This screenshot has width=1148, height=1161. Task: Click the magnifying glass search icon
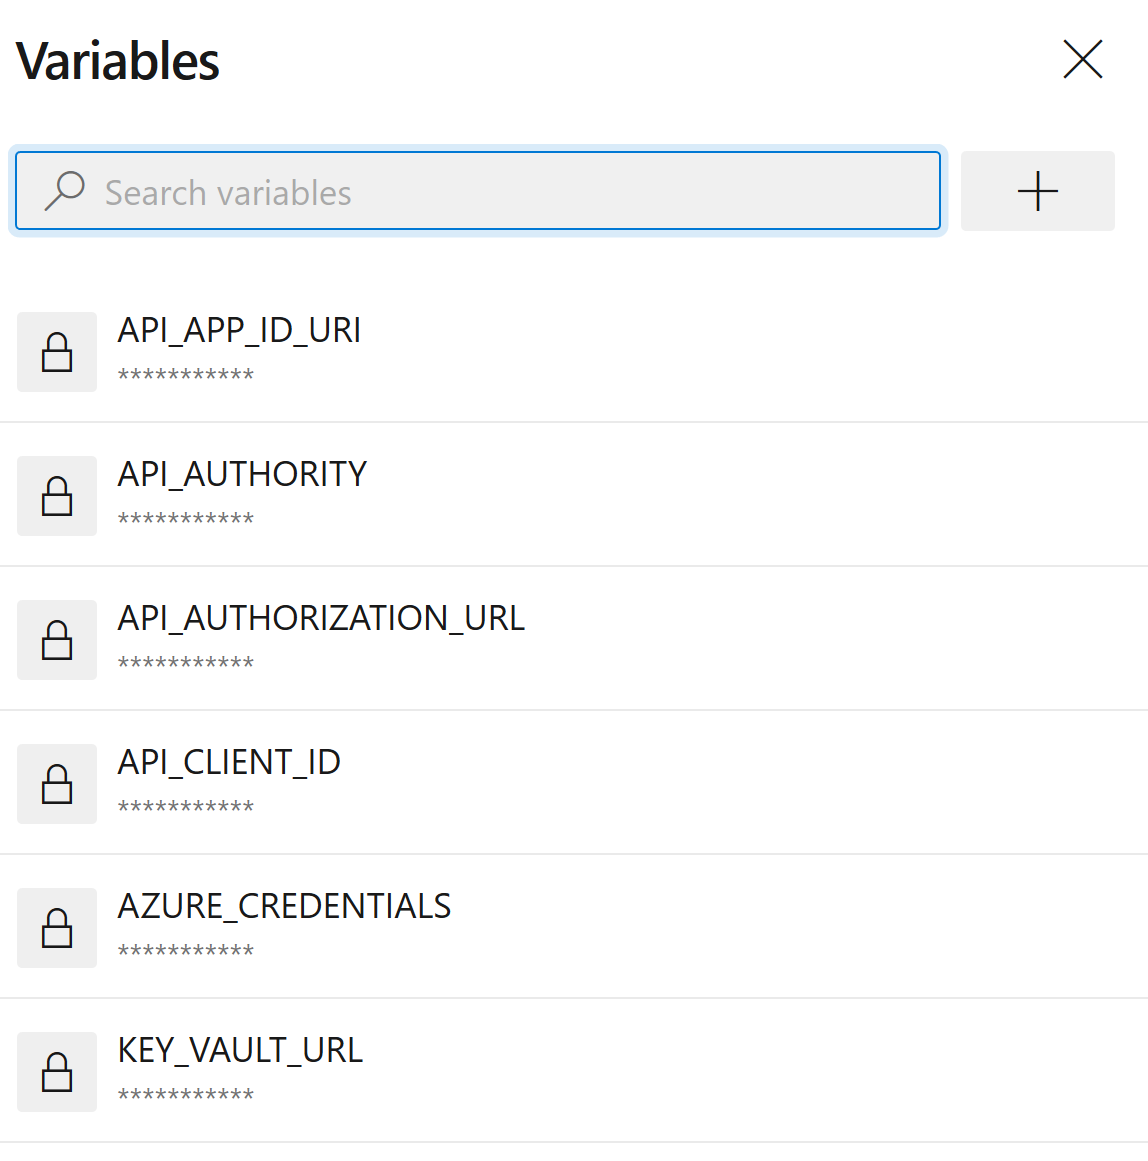click(x=64, y=191)
